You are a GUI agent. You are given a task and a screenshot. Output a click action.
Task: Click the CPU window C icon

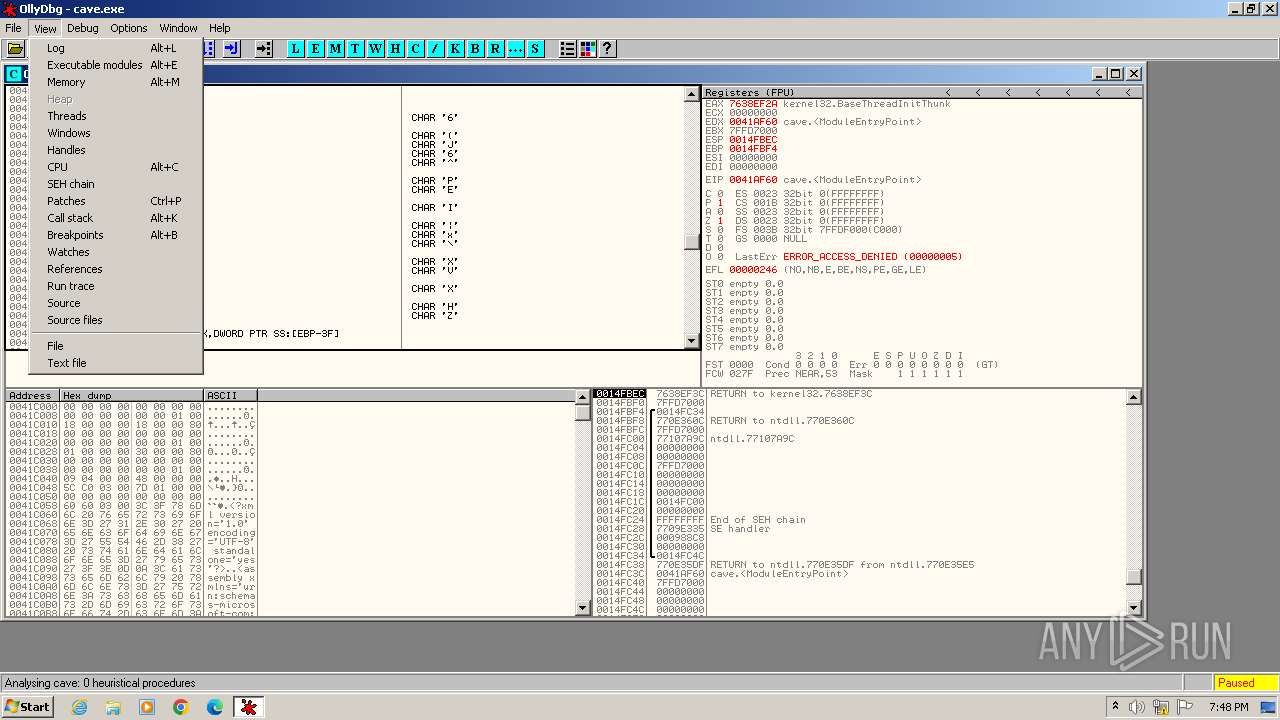[x=13, y=74]
